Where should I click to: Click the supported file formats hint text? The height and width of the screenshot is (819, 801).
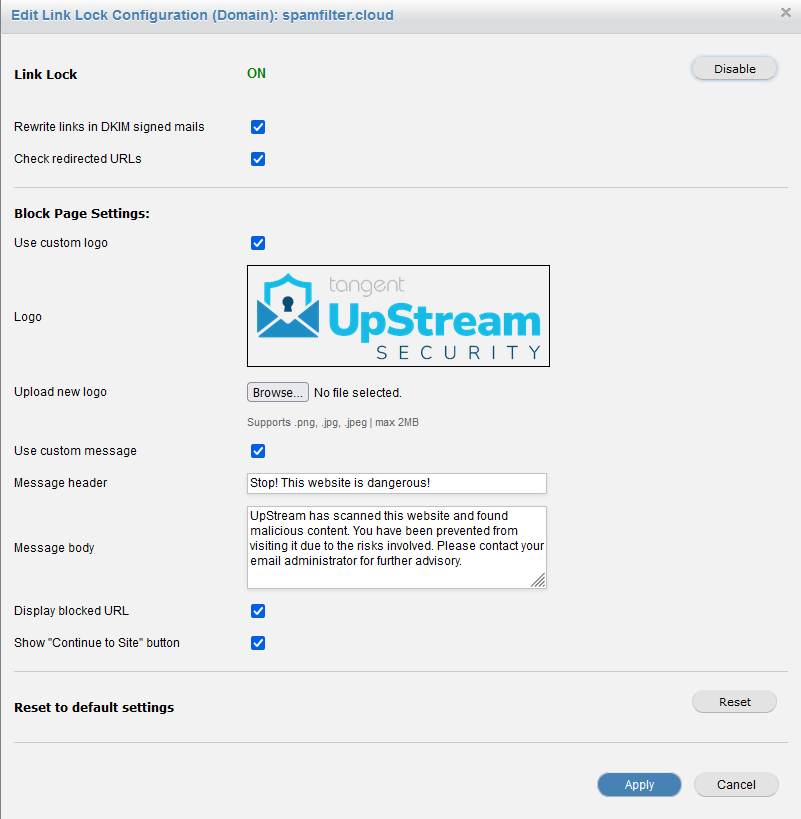point(333,423)
